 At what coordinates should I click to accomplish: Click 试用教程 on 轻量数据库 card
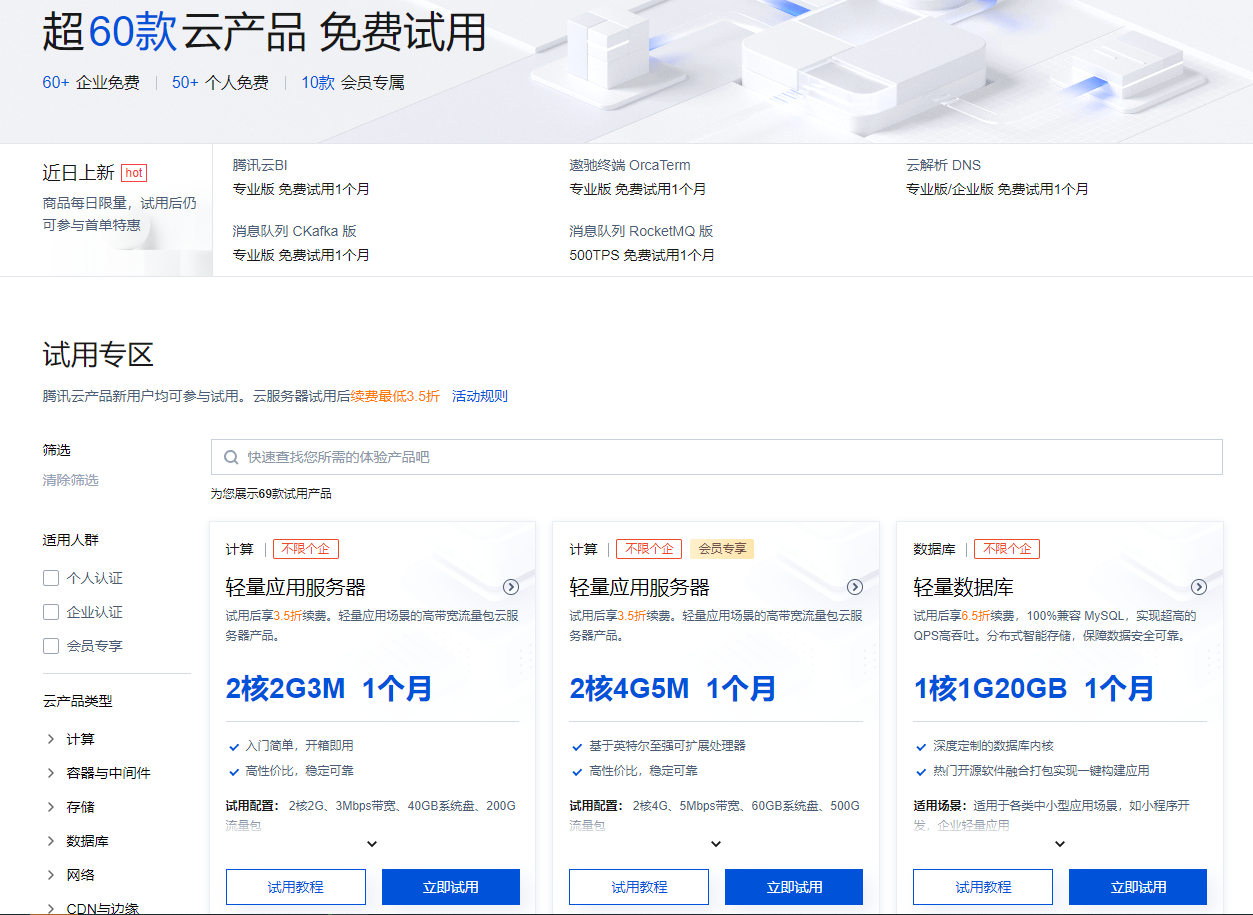pyautogui.click(x=983, y=887)
